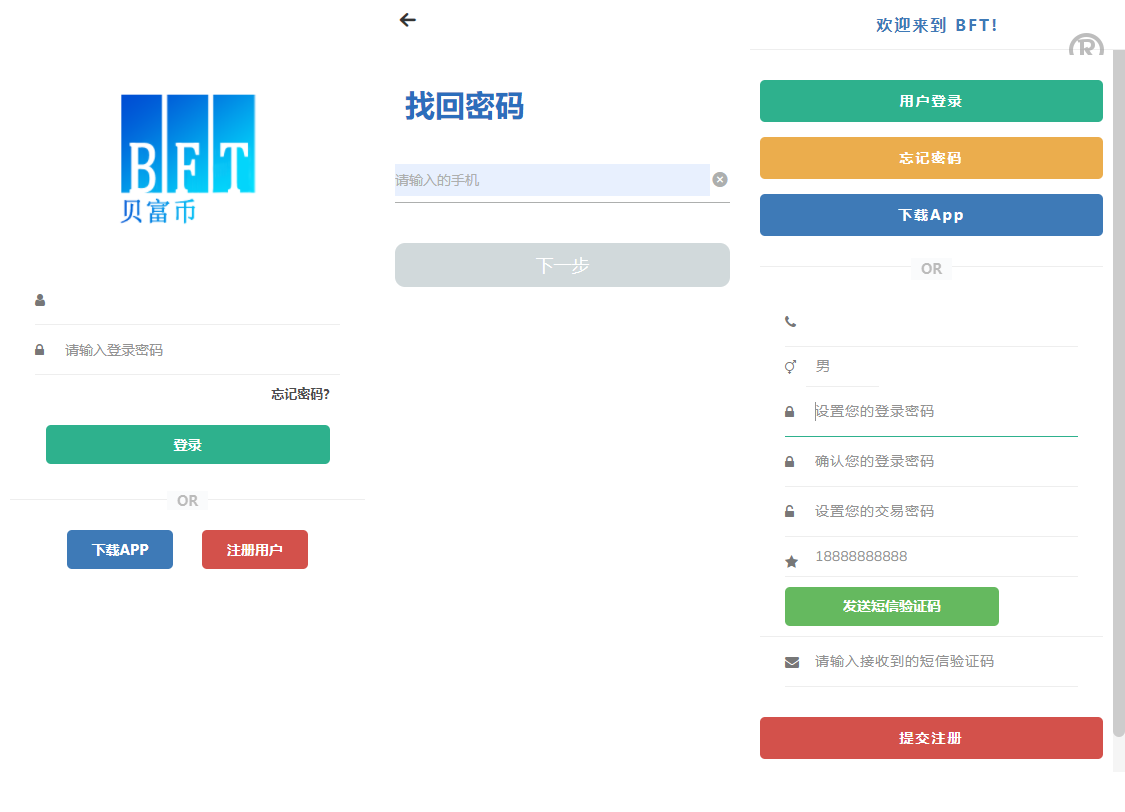Click the gender symbol icon

[791, 367]
